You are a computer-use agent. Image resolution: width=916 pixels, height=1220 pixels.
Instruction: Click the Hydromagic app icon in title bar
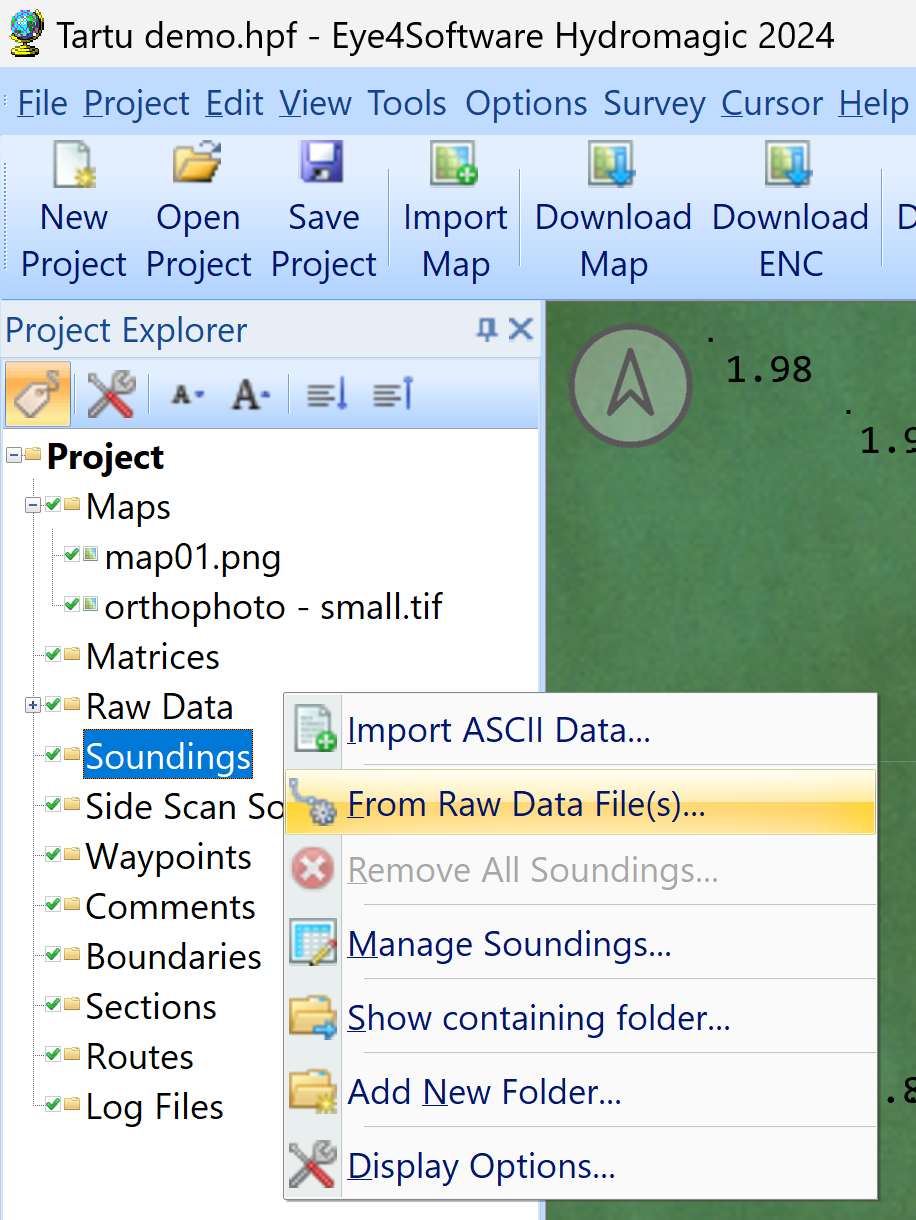pos(26,33)
